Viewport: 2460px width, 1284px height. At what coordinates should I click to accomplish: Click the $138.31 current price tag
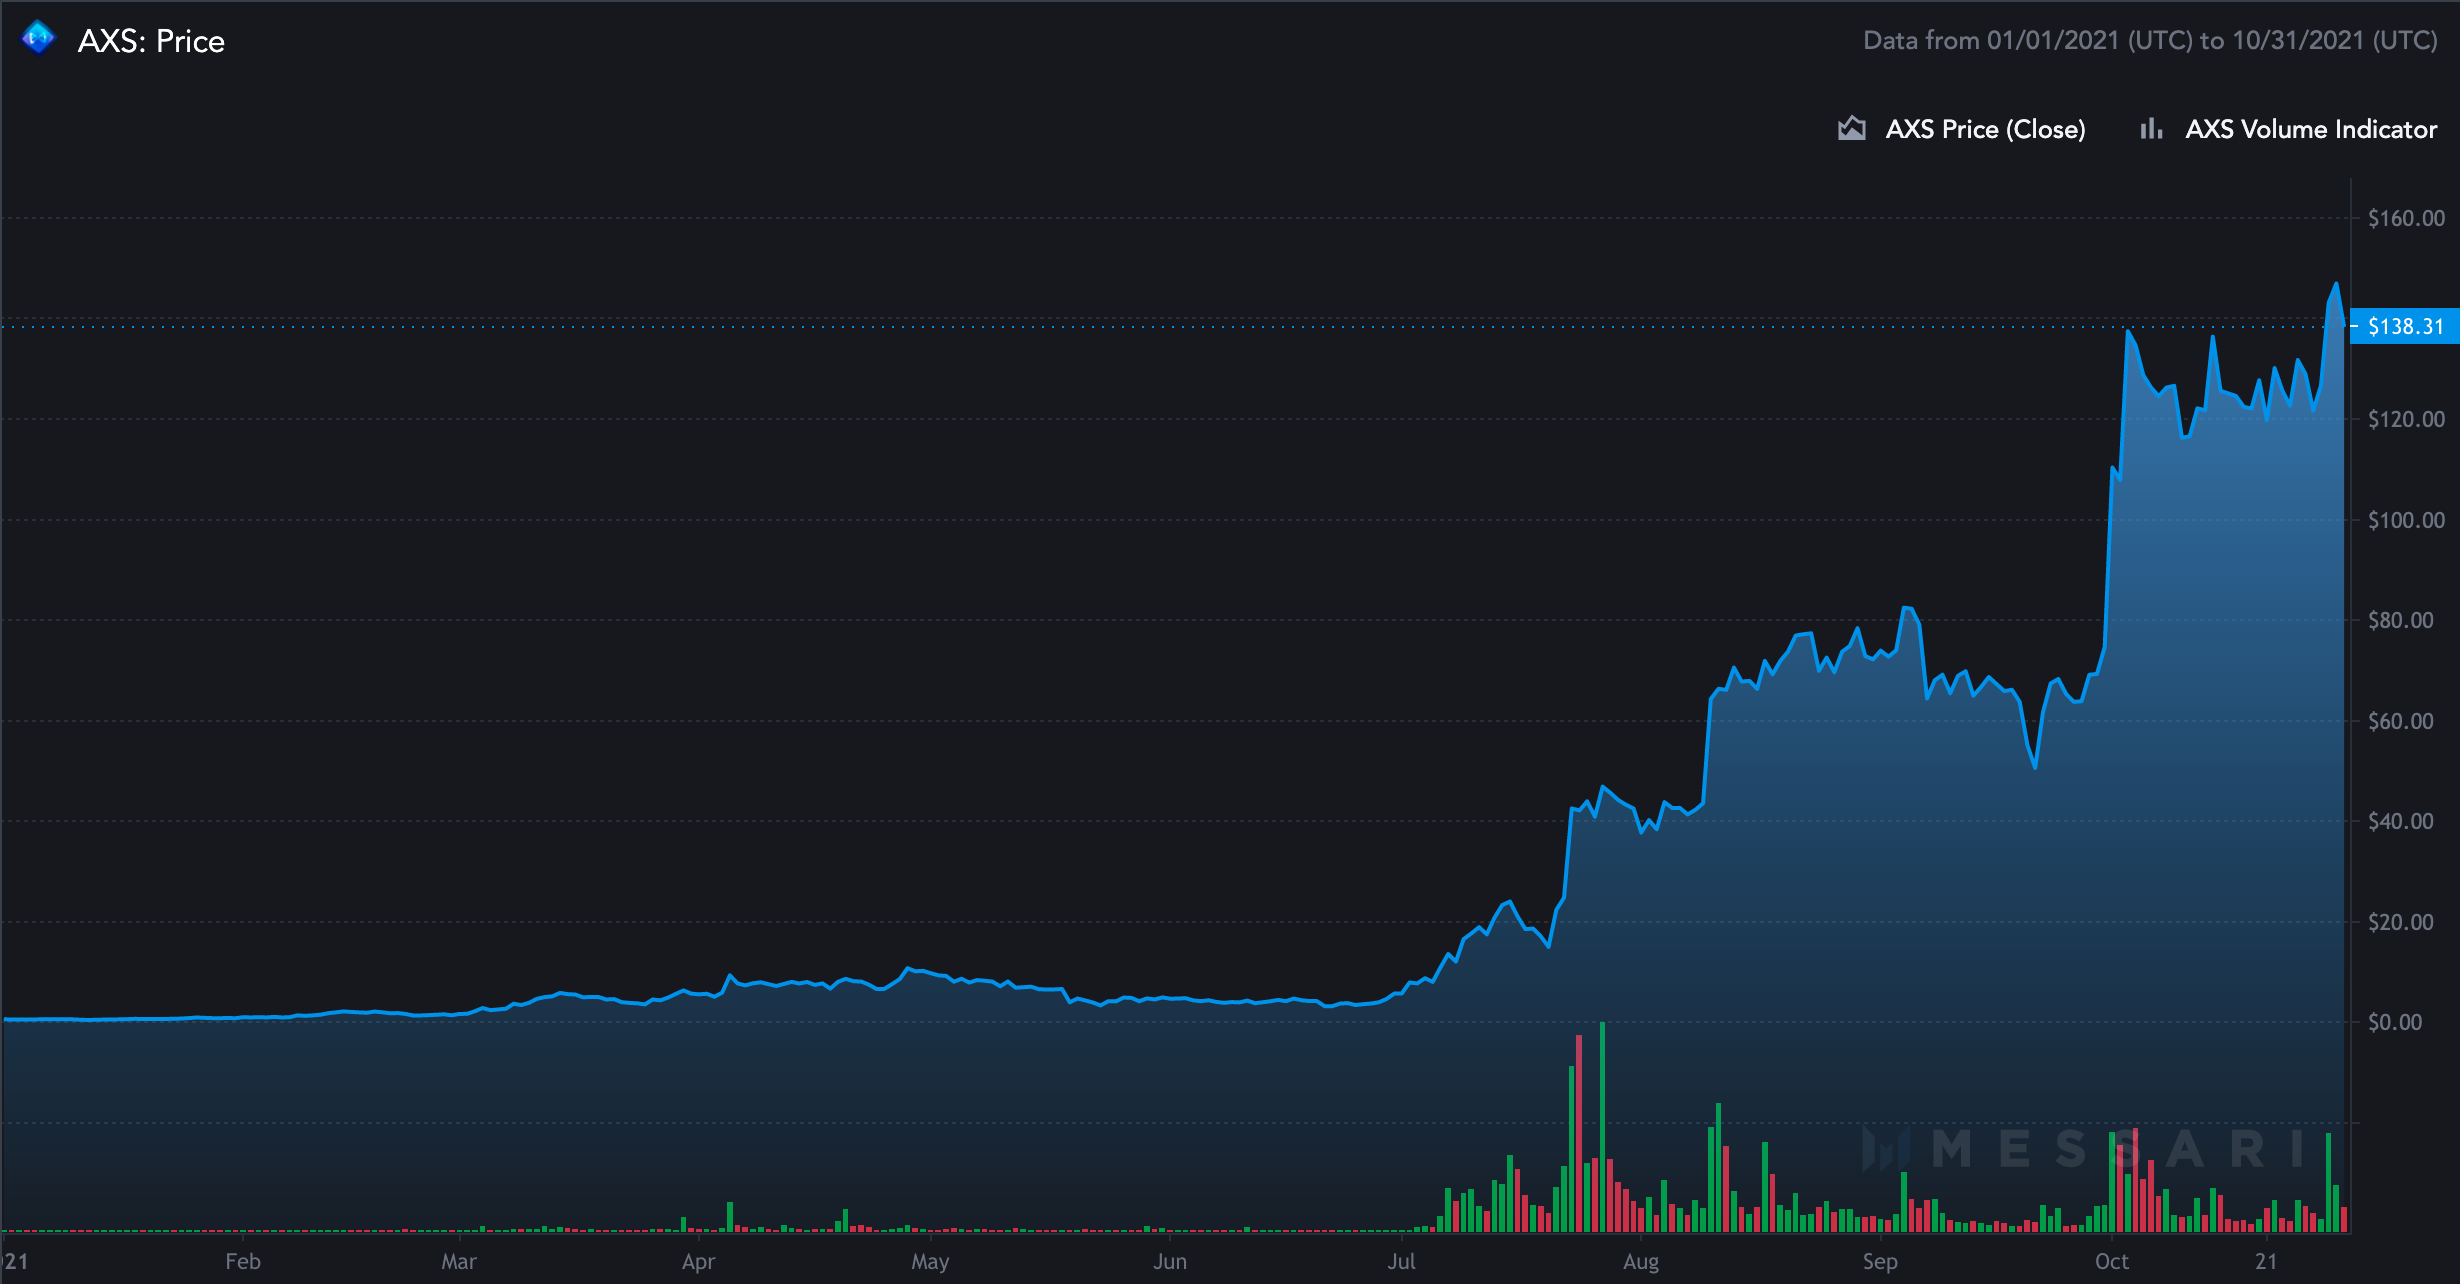tap(2404, 326)
